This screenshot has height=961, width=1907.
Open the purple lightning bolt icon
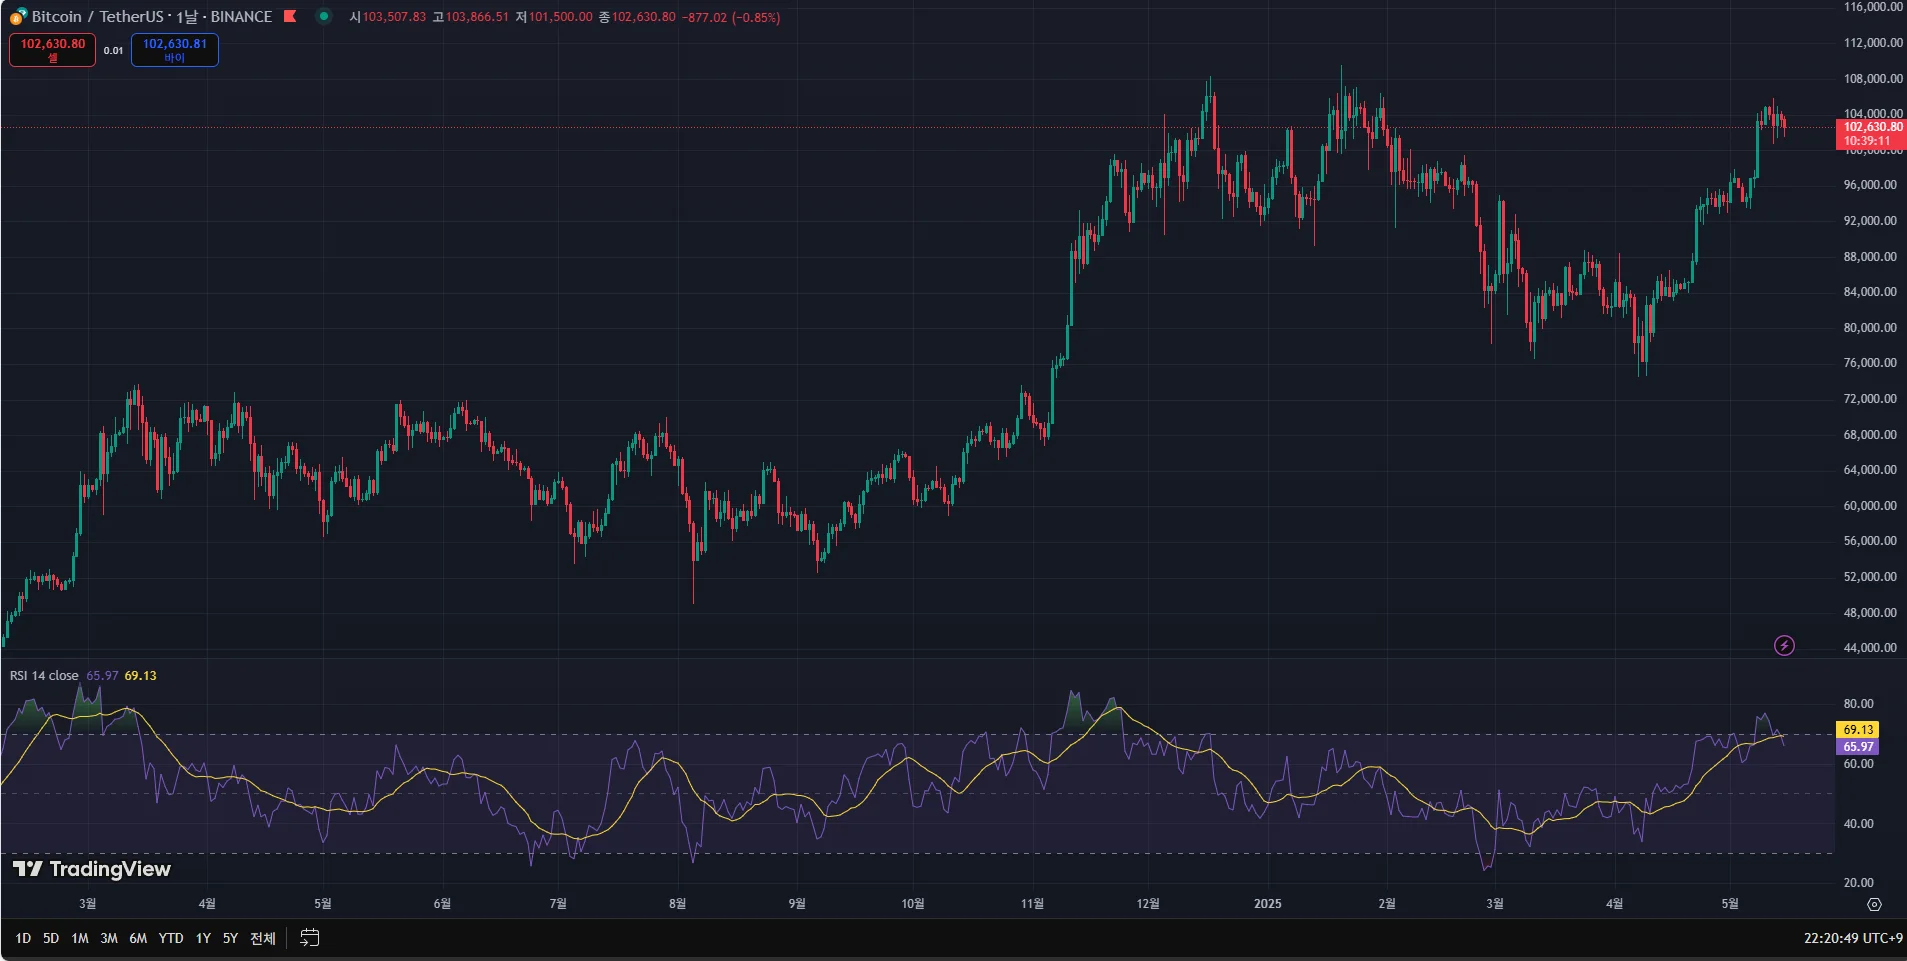point(1784,645)
